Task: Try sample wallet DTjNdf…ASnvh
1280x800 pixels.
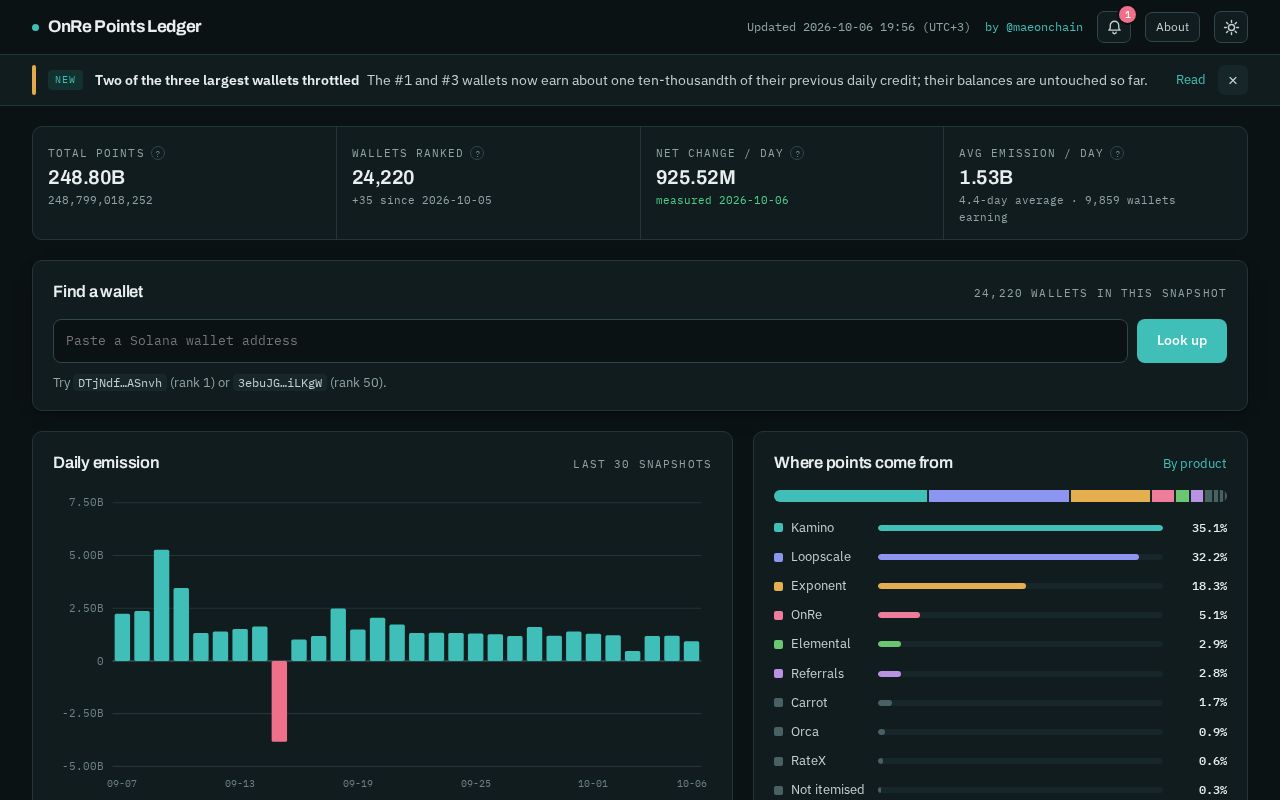Action: (x=120, y=383)
